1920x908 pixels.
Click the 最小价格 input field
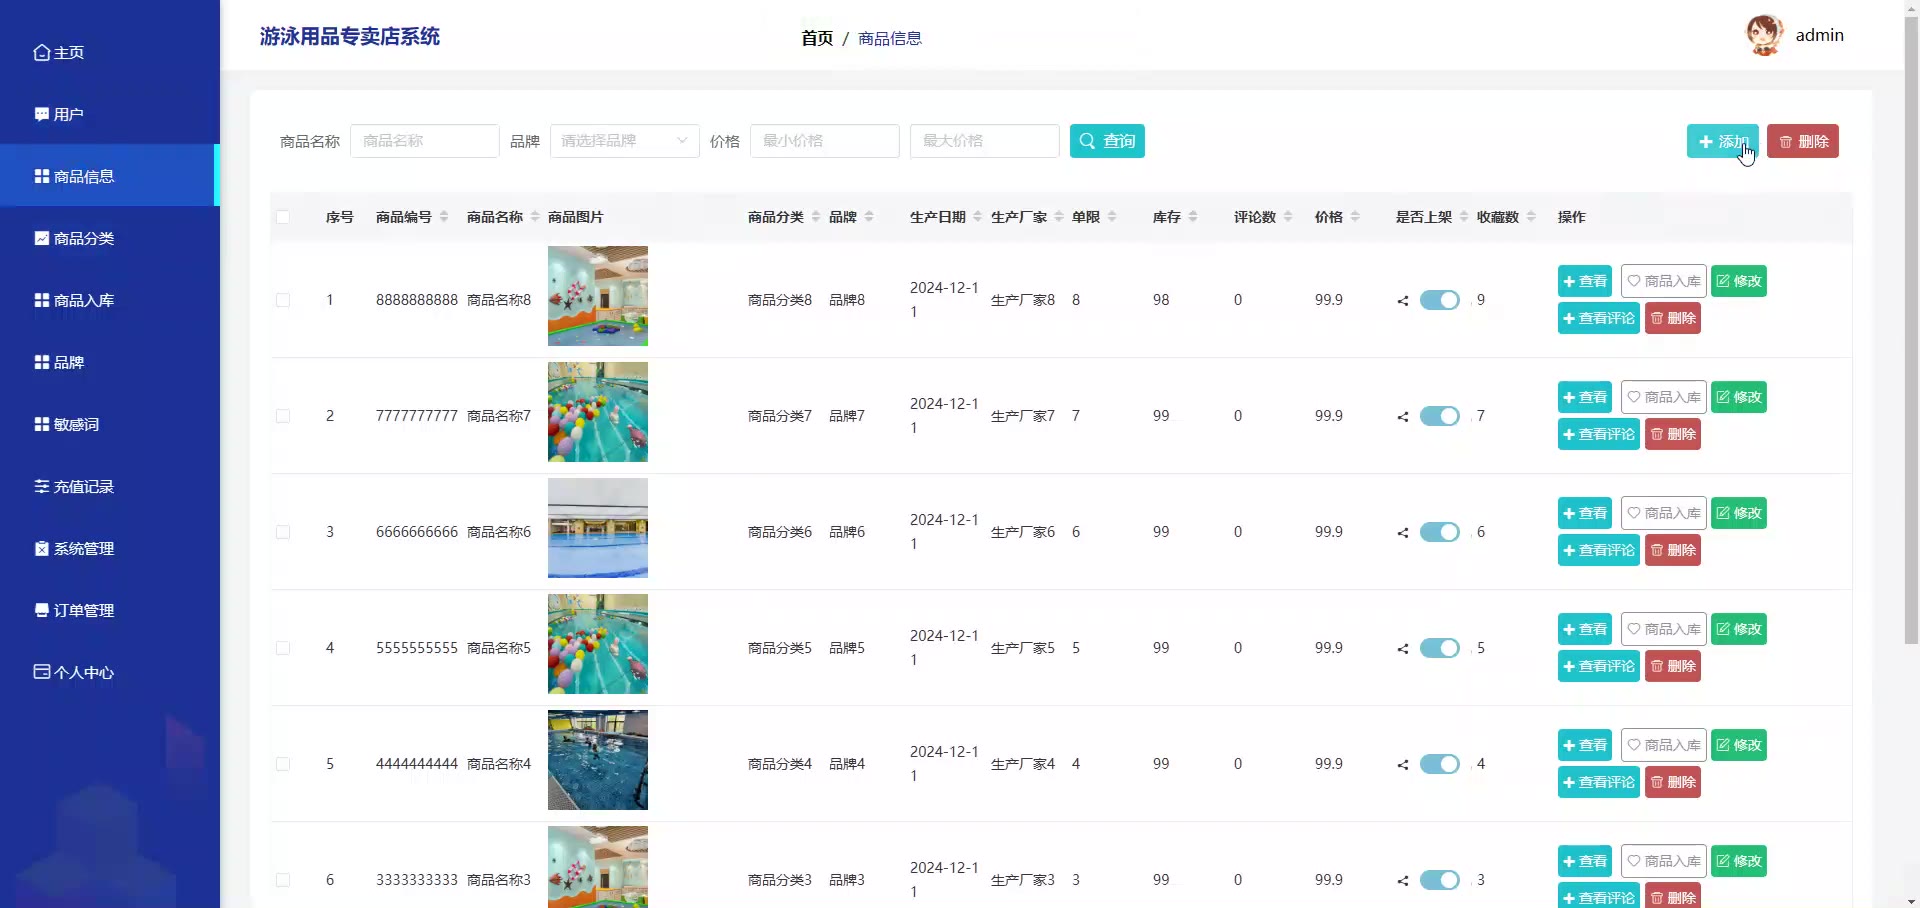(x=824, y=141)
